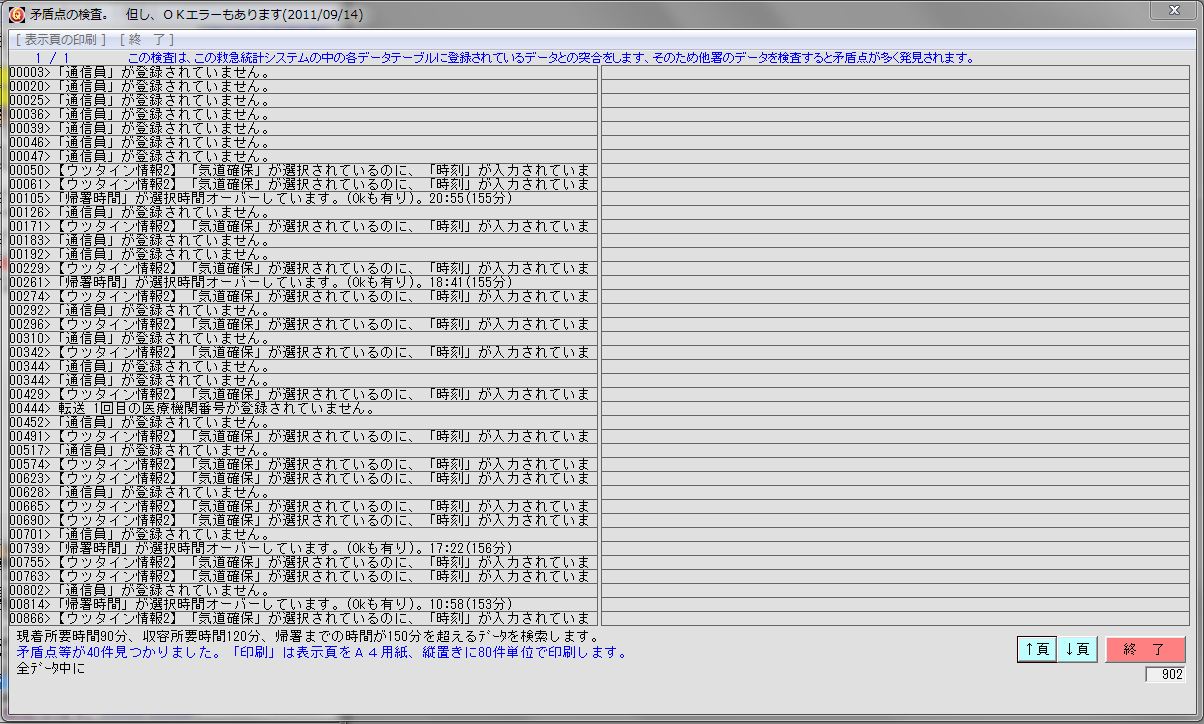Select row 00739 帰署時間 over 17:22
Image resolution: width=1204 pixels, height=724 pixels.
[300, 548]
